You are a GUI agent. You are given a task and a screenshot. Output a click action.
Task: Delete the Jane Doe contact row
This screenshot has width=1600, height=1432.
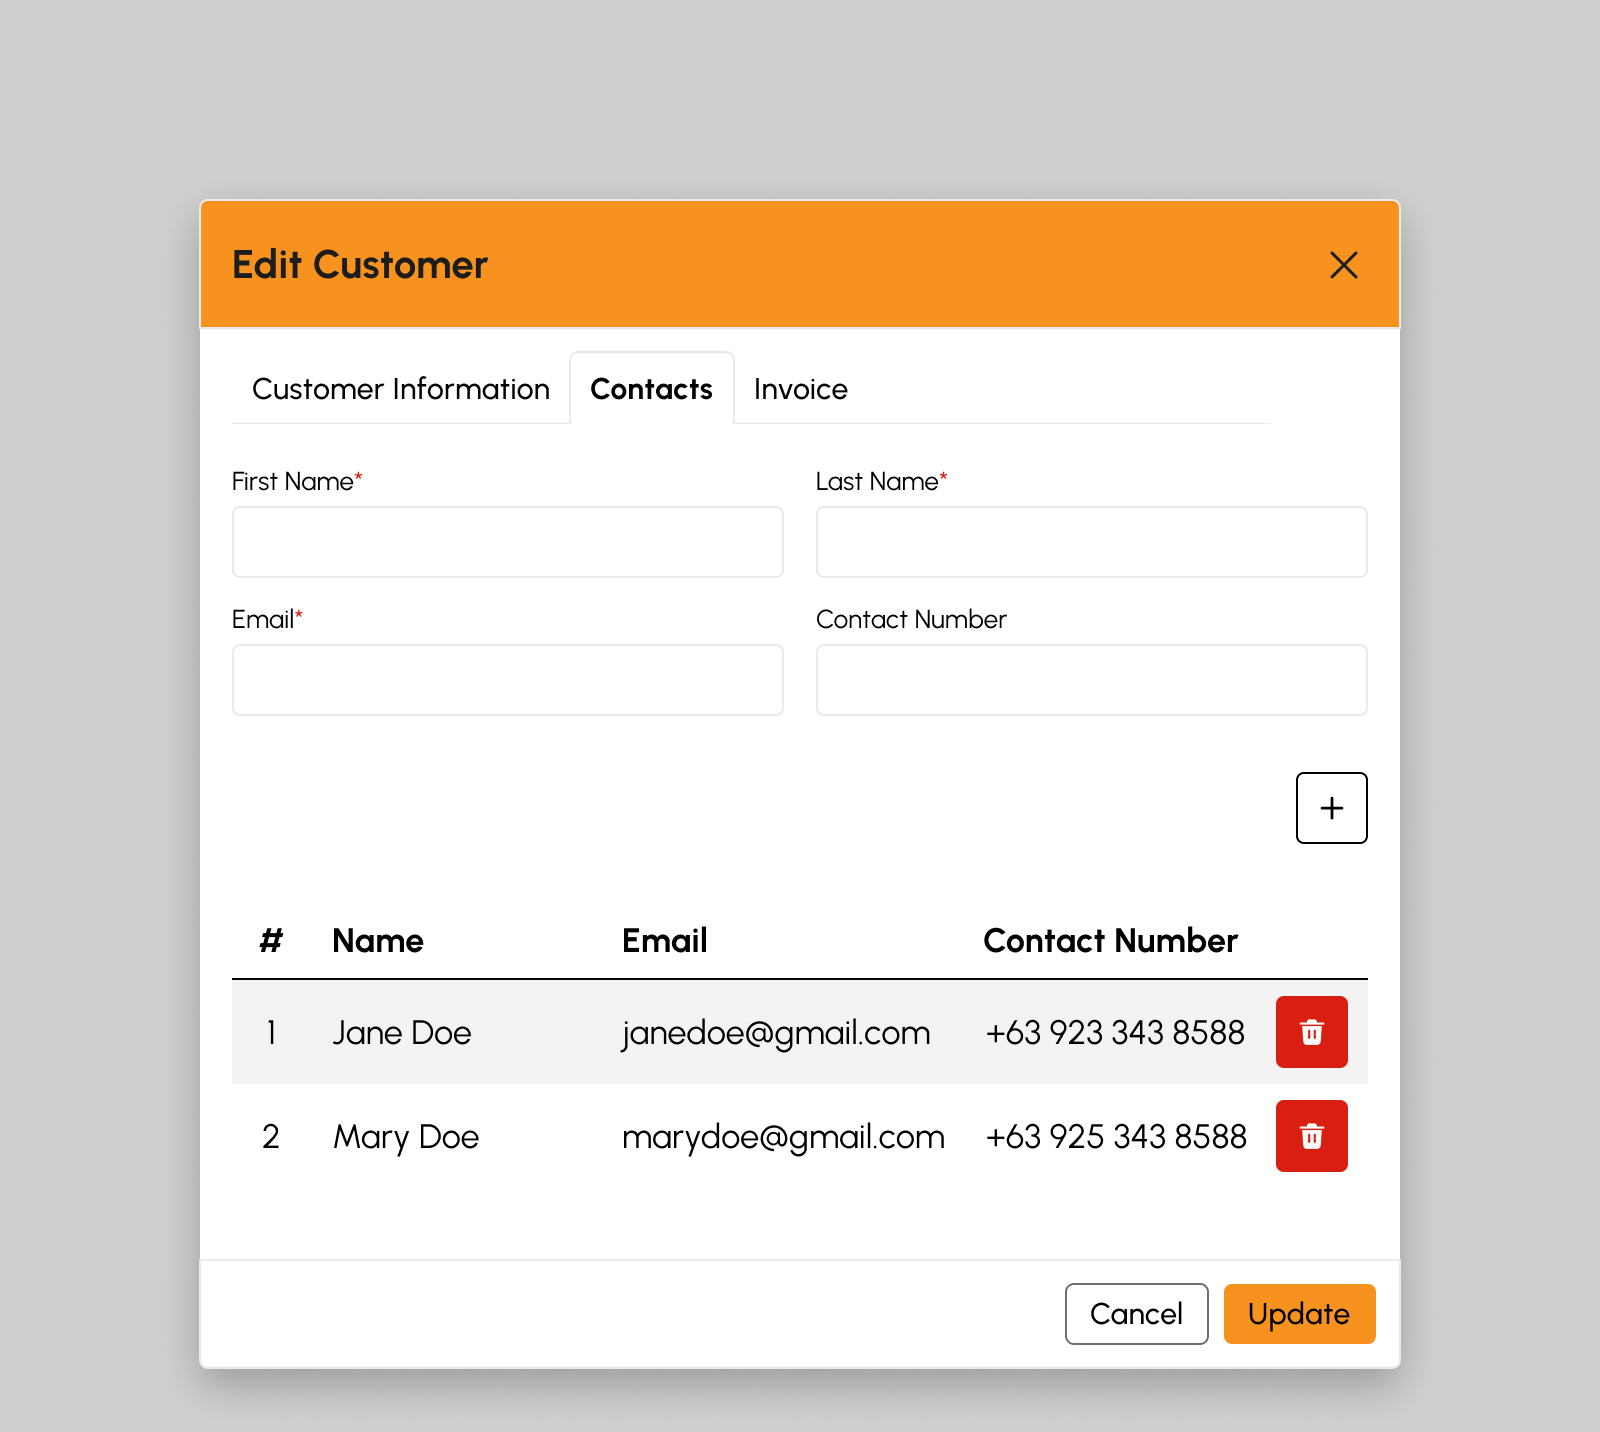click(1312, 1032)
